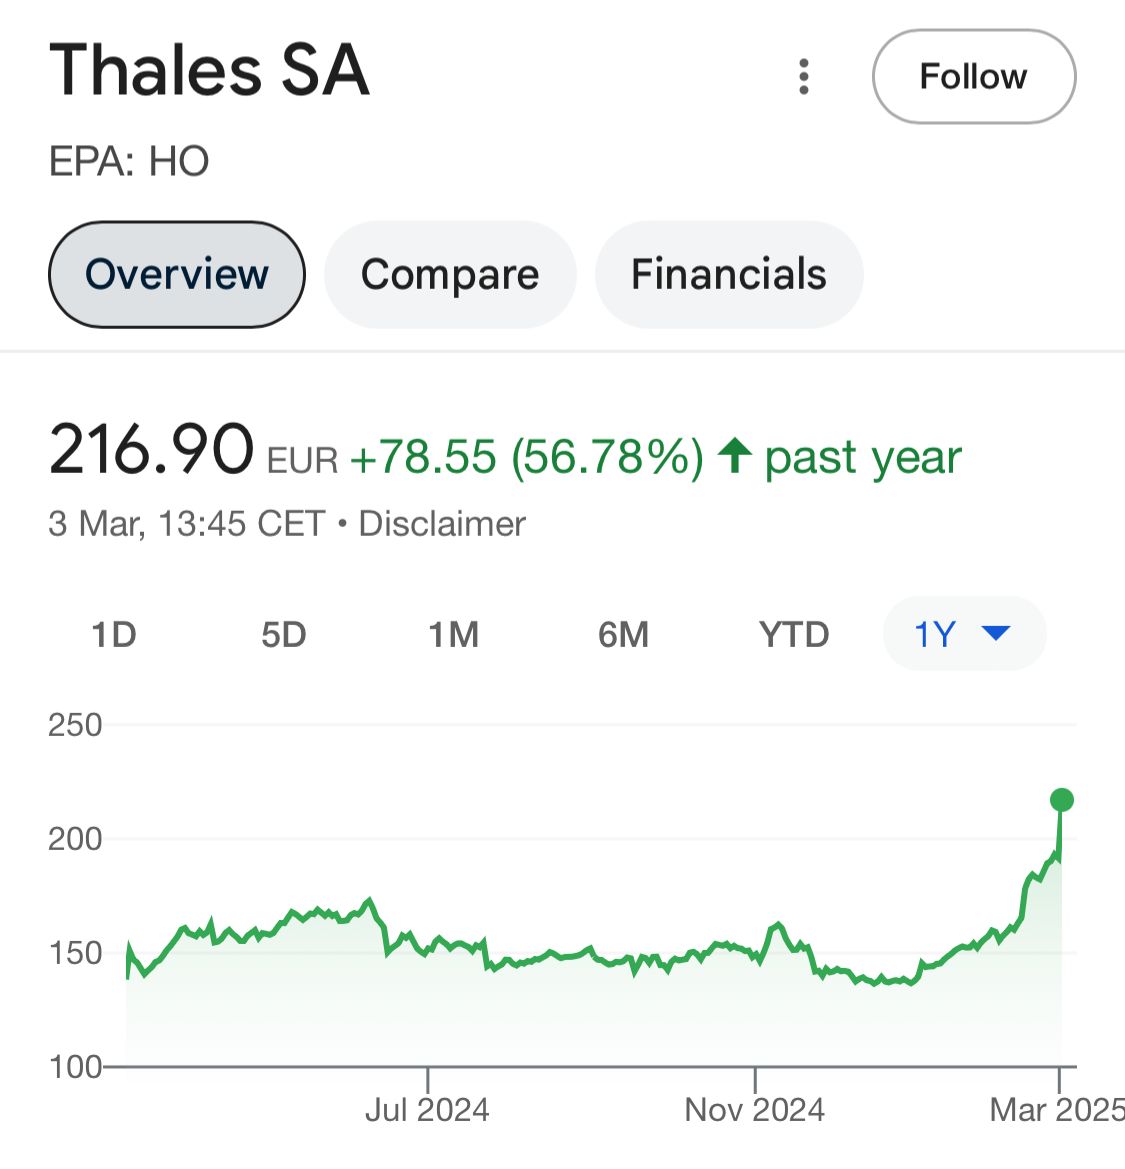The height and width of the screenshot is (1169, 1125).
Task: Open the Disclaimer link
Action: point(442,523)
